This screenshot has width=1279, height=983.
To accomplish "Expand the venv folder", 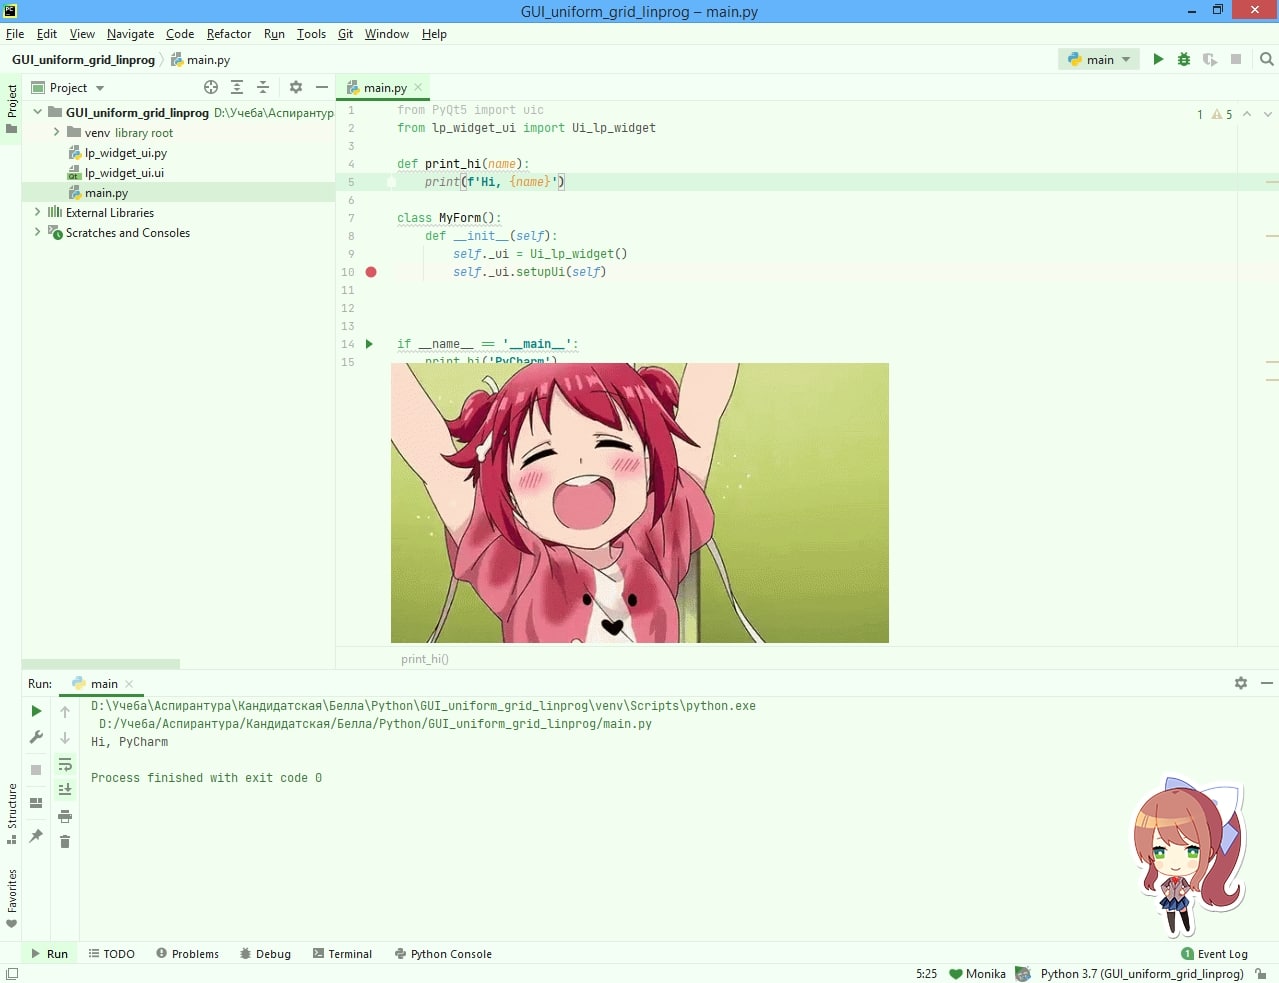I will [57, 132].
